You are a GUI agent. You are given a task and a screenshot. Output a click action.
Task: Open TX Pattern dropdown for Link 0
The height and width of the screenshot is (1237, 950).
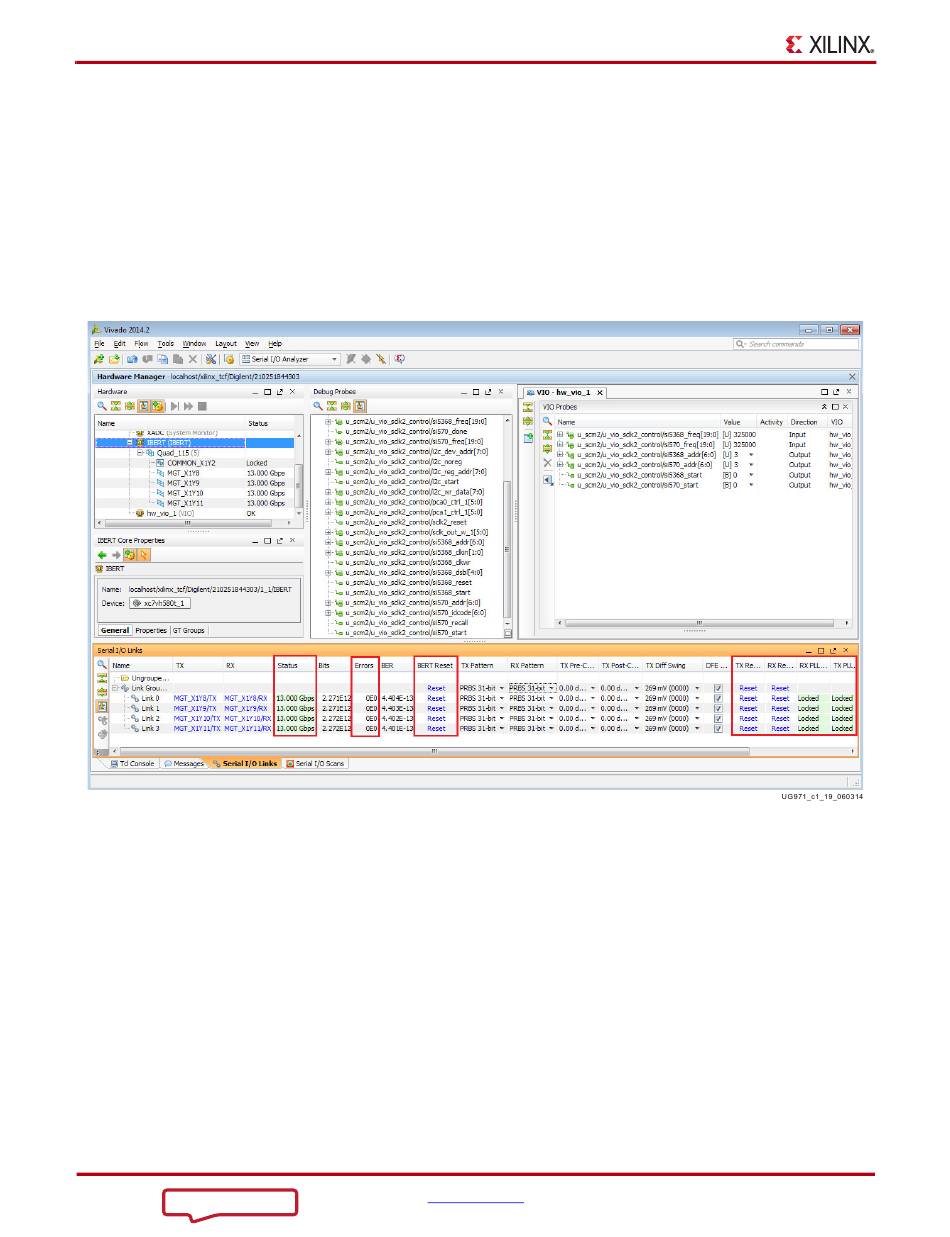tap(502, 698)
